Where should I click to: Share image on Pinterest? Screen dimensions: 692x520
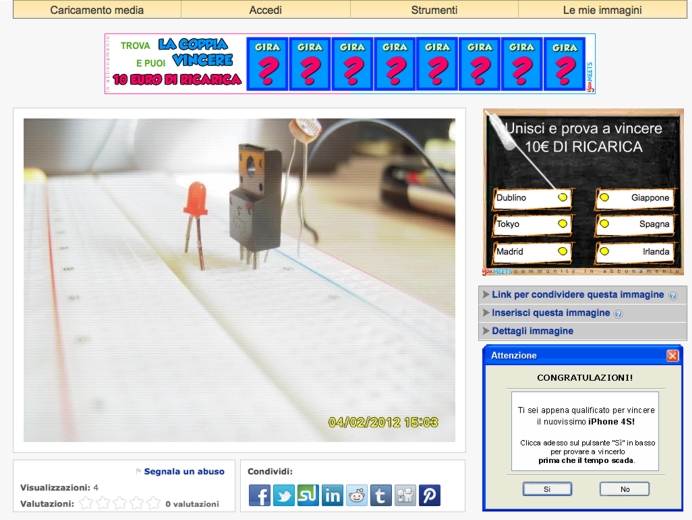[x=429, y=495]
